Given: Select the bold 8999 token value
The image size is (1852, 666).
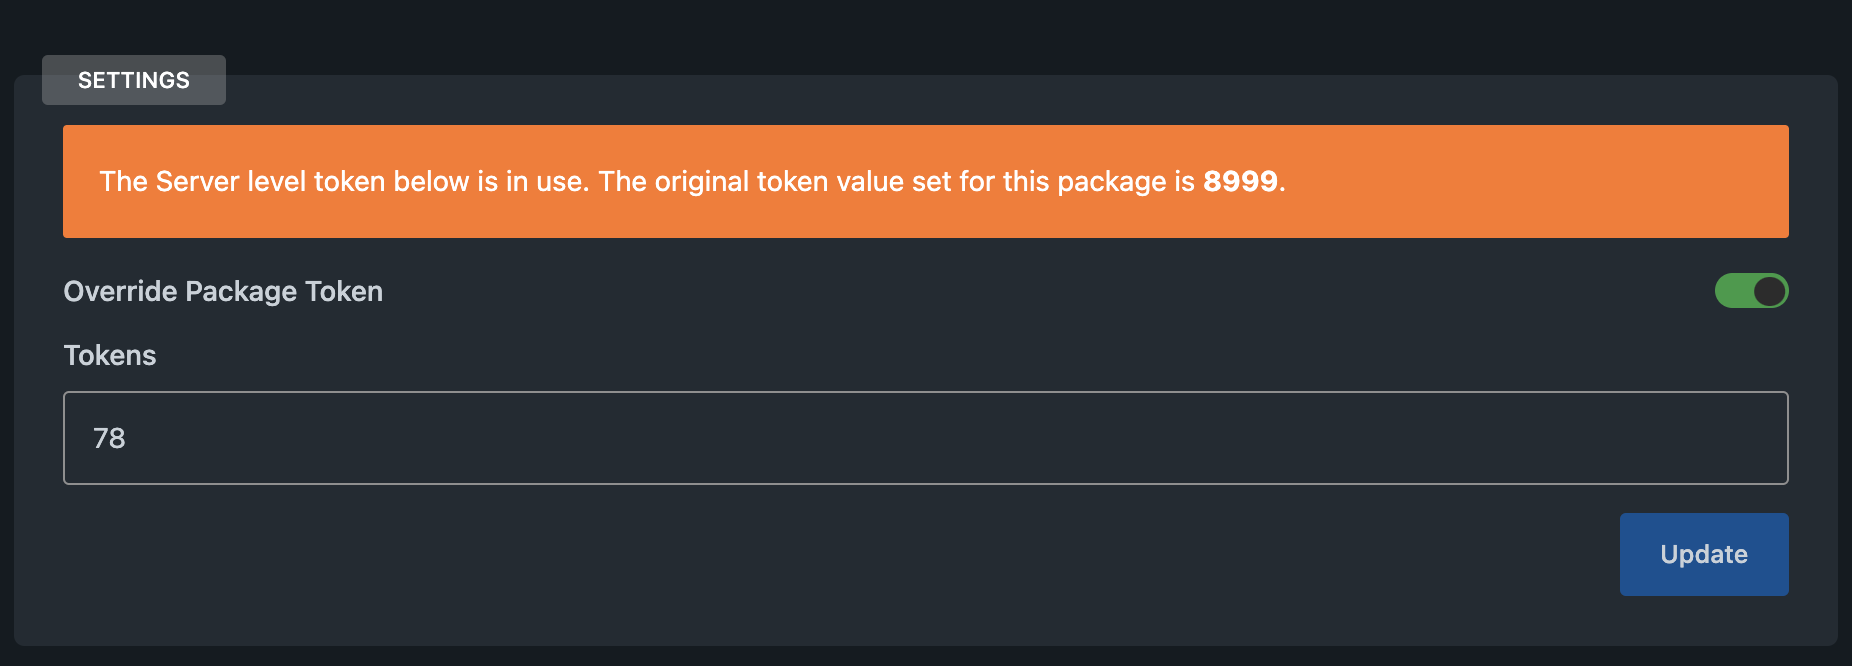Looking at the screenshot, I should [x=1240, y=181].
